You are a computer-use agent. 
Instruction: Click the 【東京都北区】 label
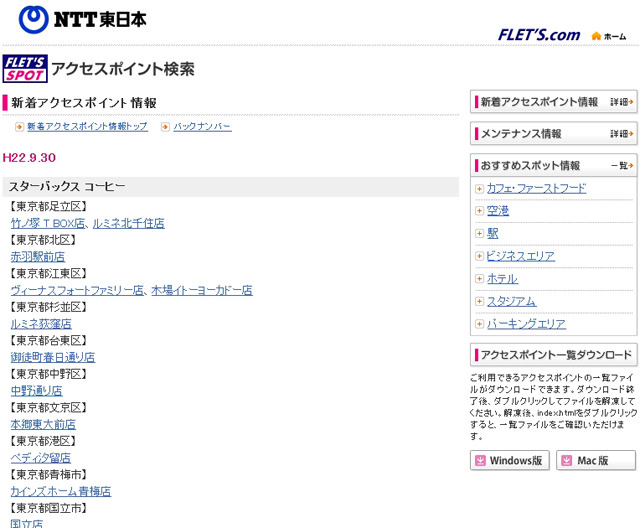[43, 240]
